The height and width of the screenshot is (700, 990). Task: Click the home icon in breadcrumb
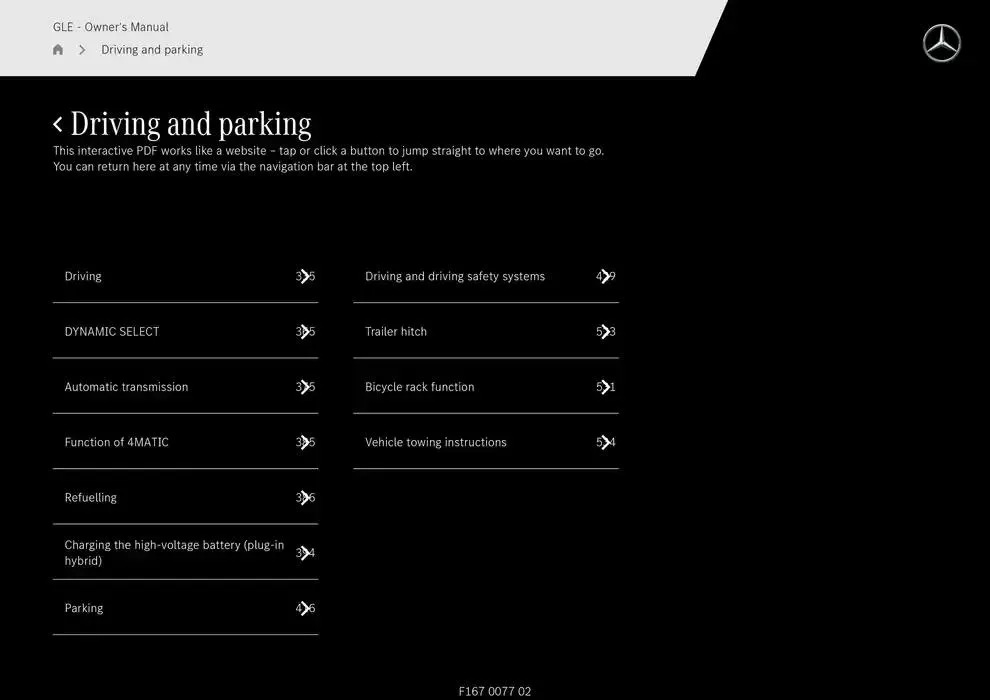(x=58, y=50)
